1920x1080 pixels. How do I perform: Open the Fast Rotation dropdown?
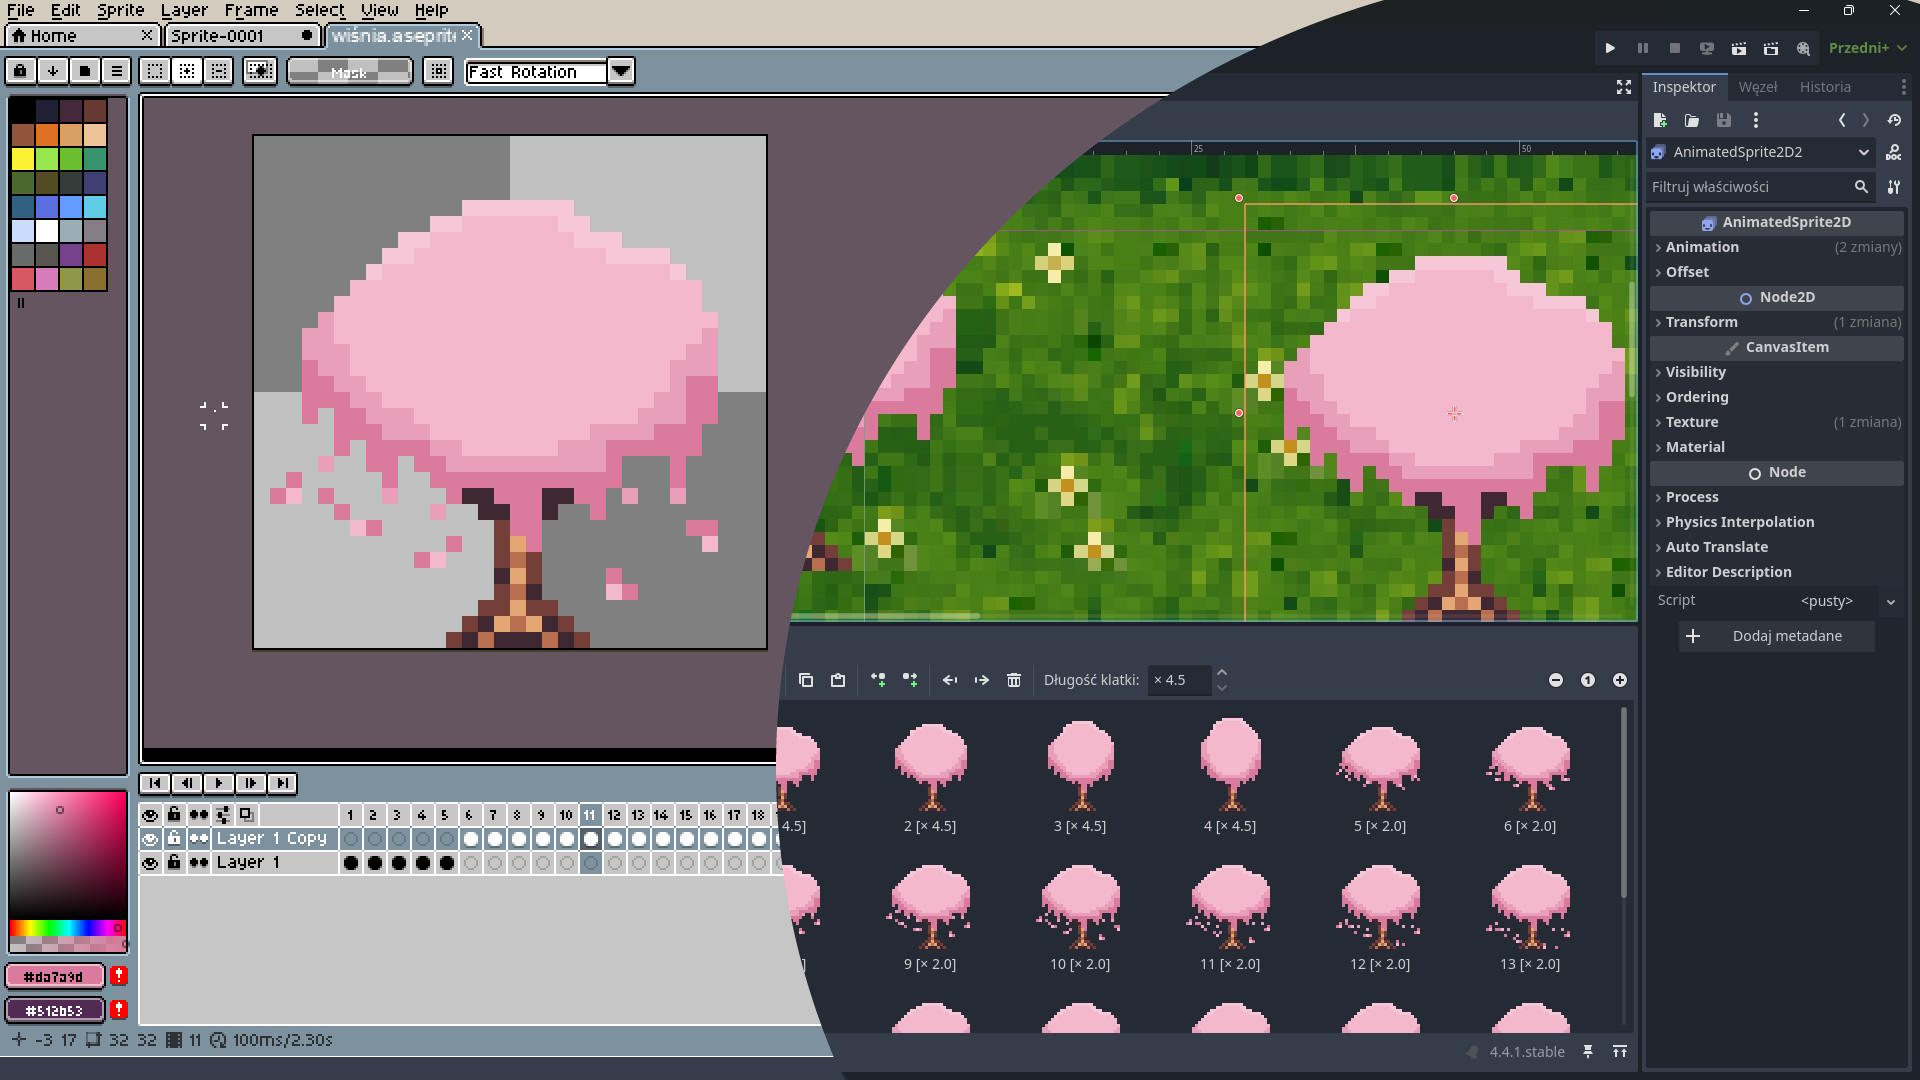(621, 71)
